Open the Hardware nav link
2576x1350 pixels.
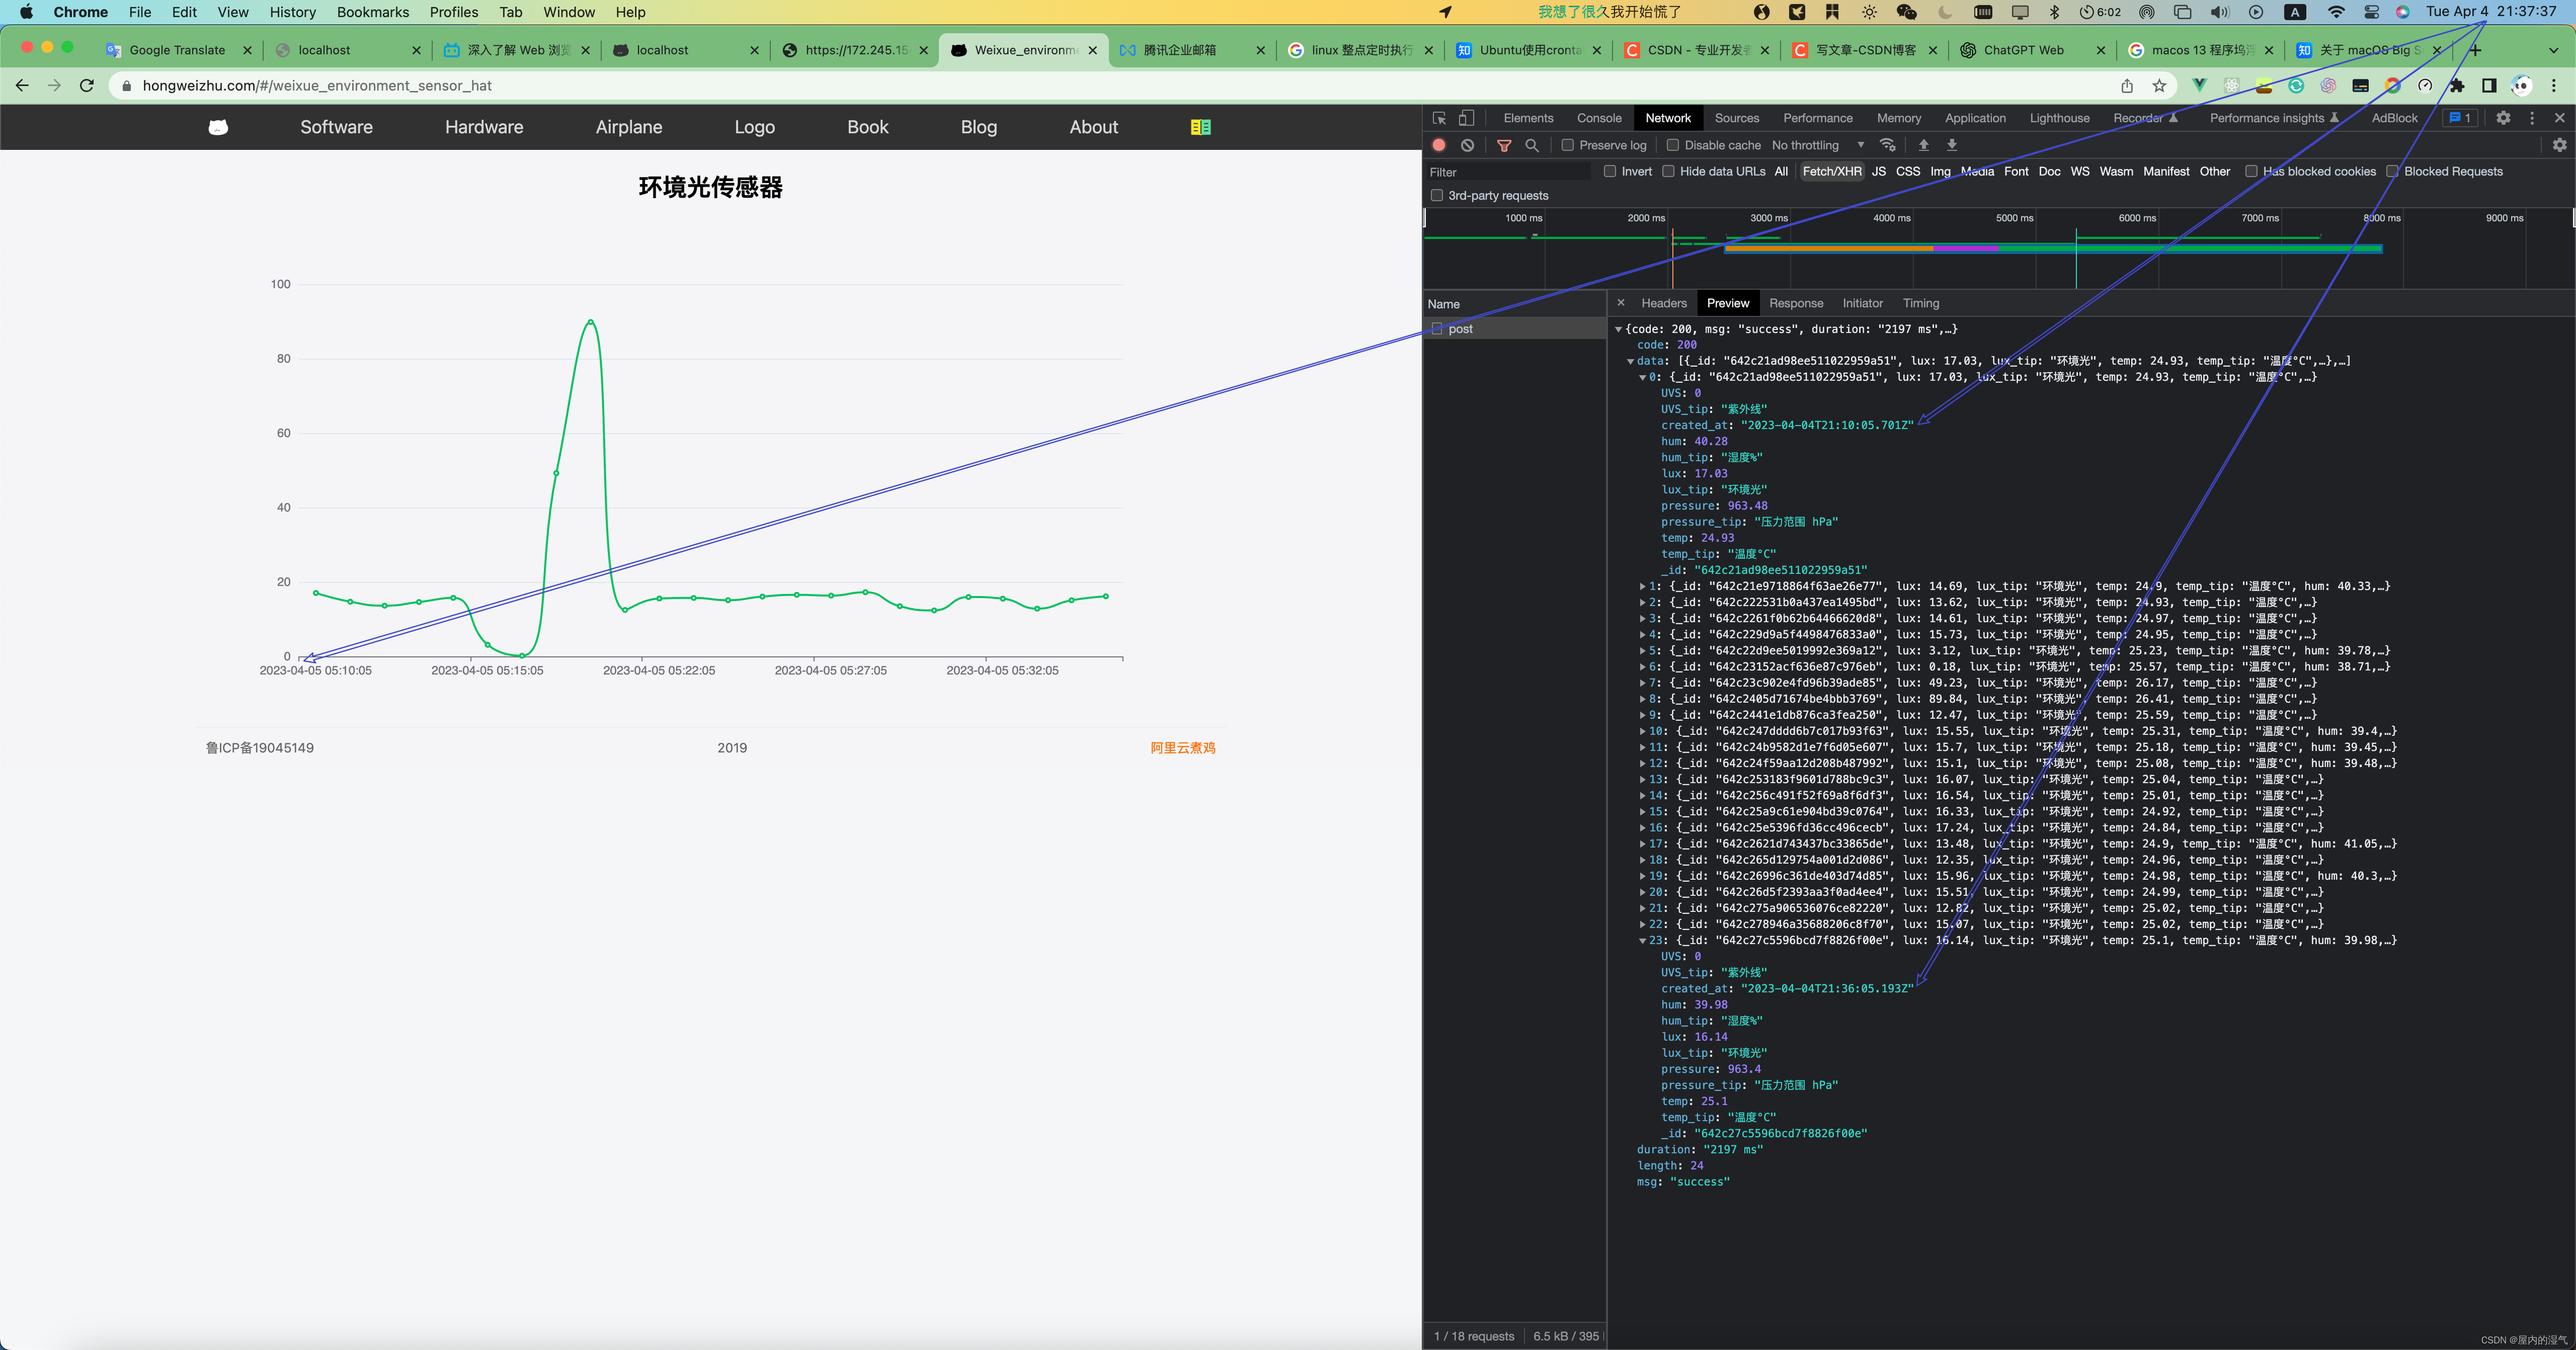click(x=484, y=127)
